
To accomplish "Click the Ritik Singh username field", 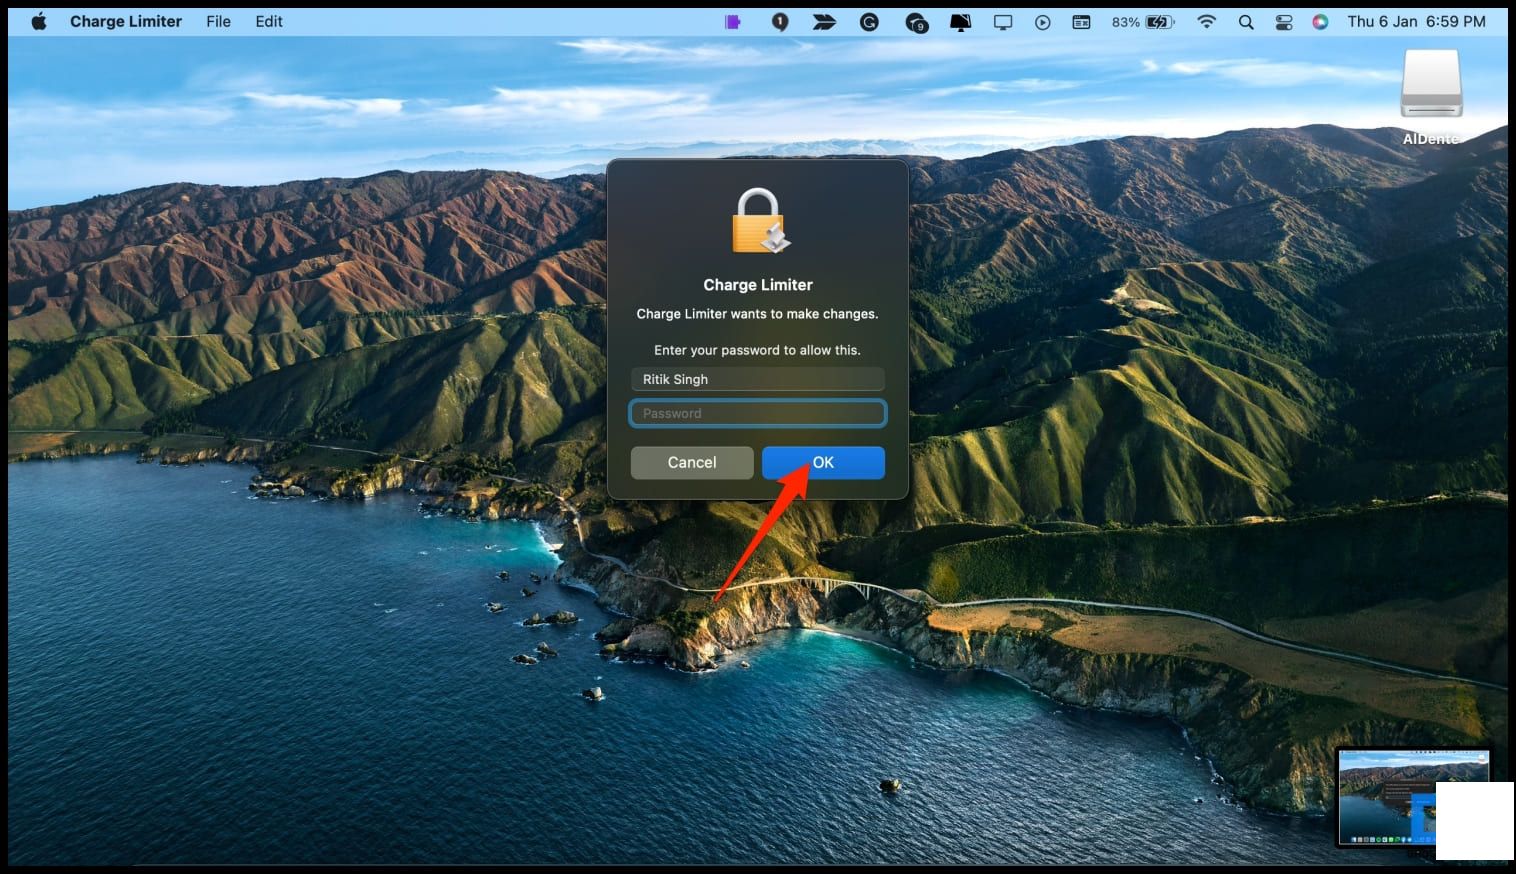I will (x=757, y=379).
